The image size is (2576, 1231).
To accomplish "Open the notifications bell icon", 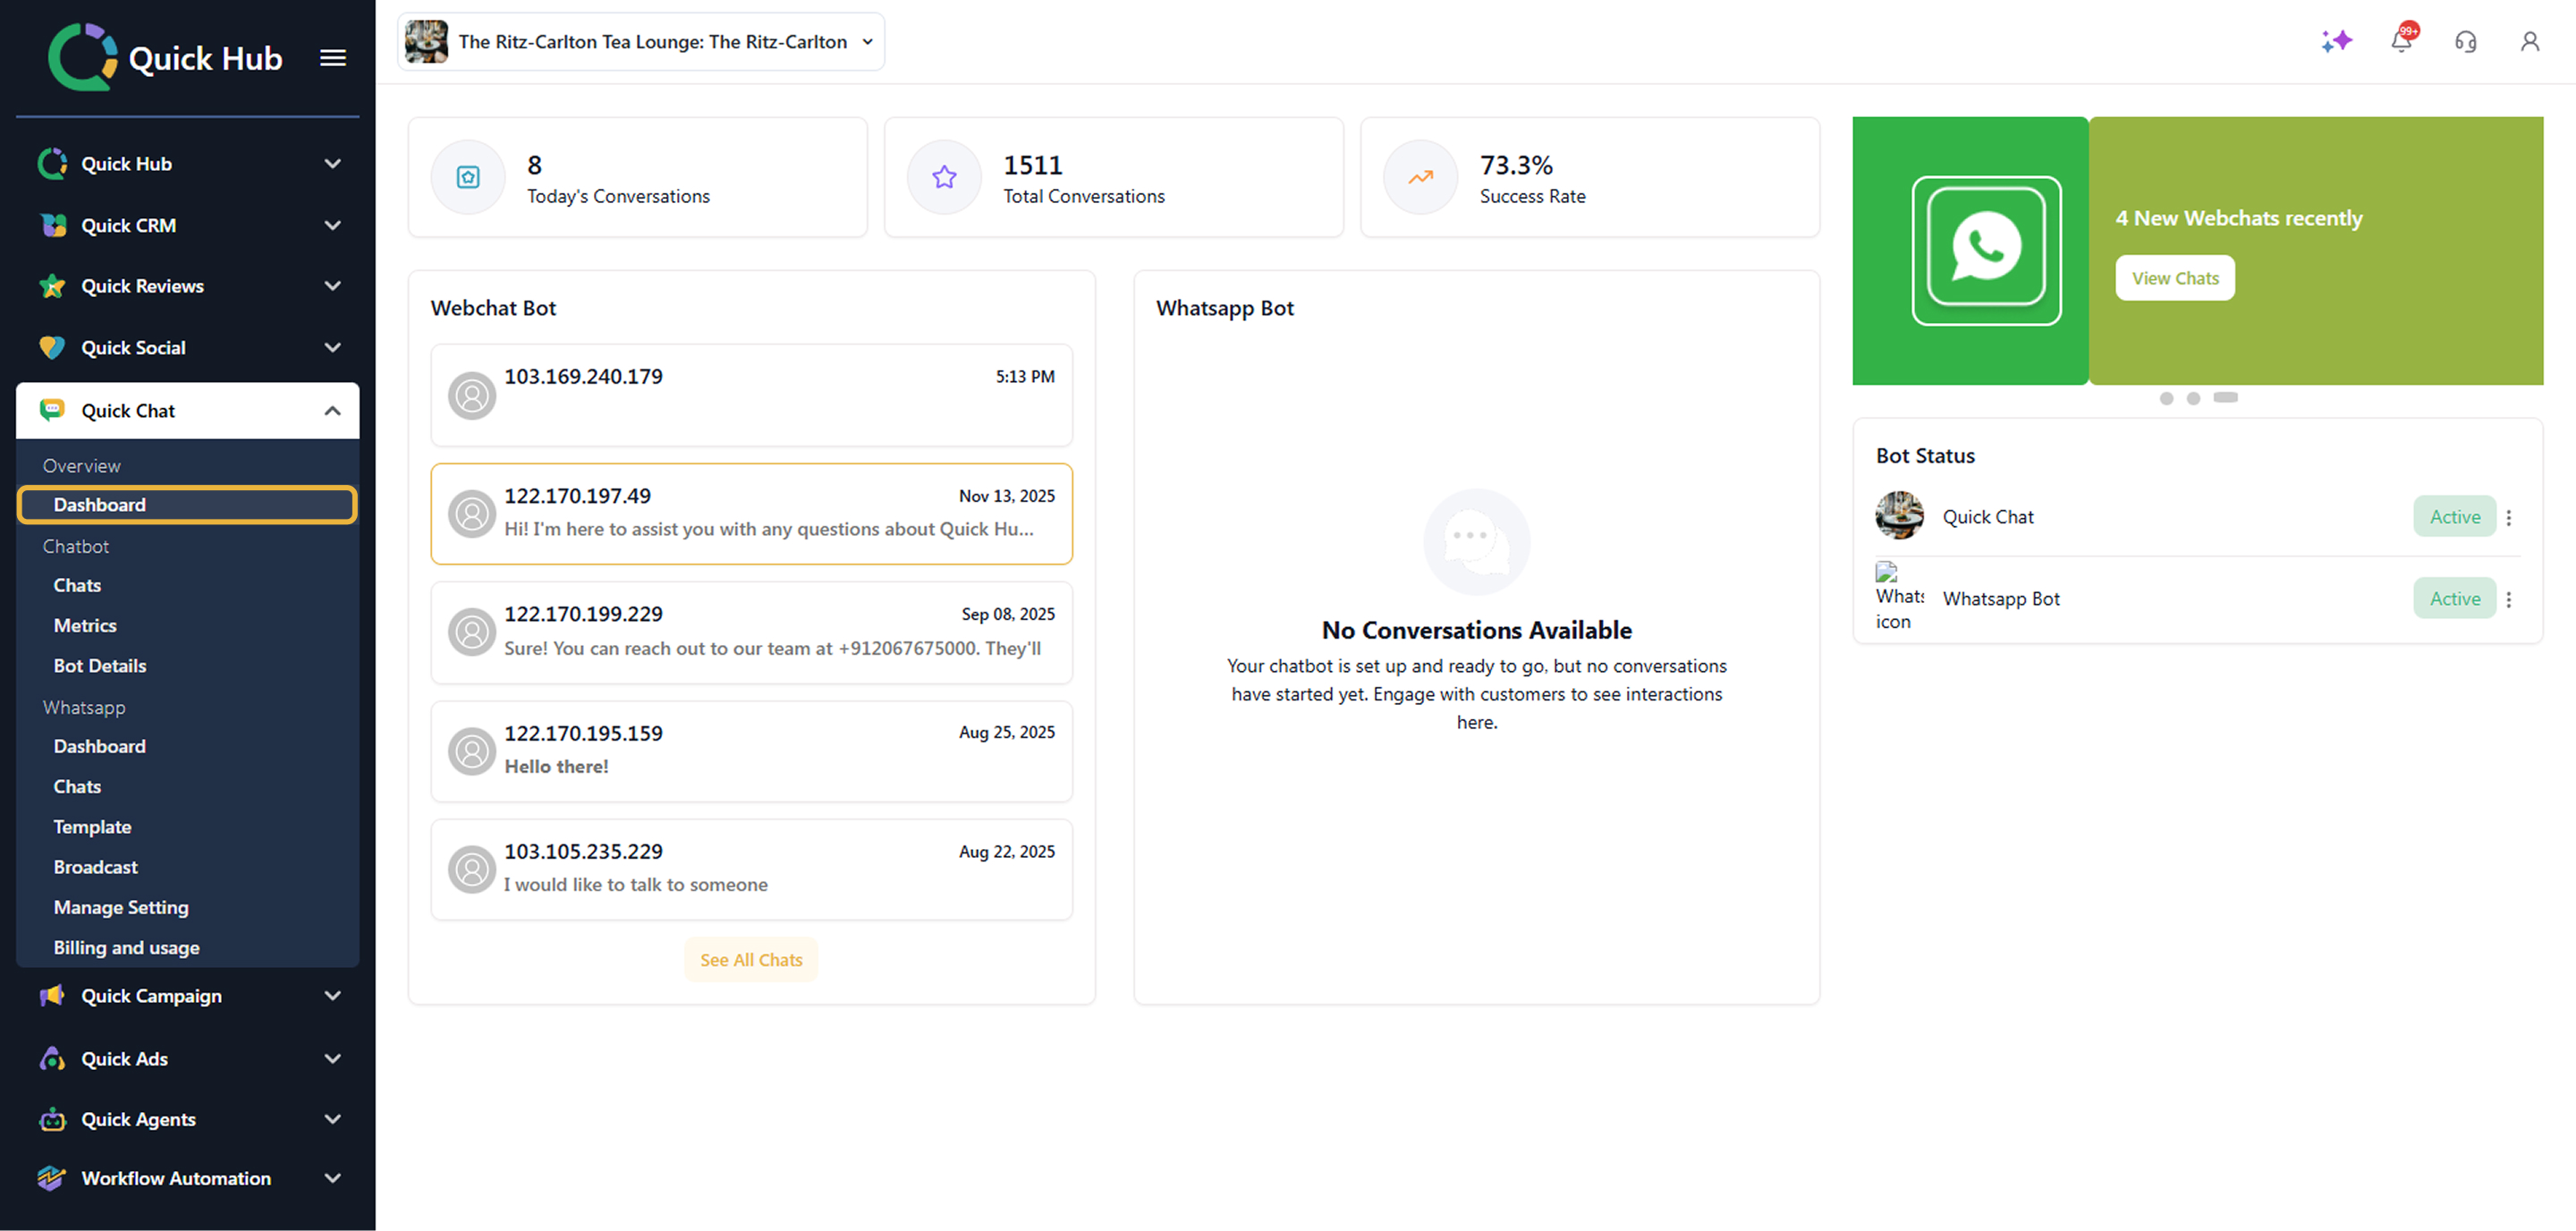I will (2401, 41).
